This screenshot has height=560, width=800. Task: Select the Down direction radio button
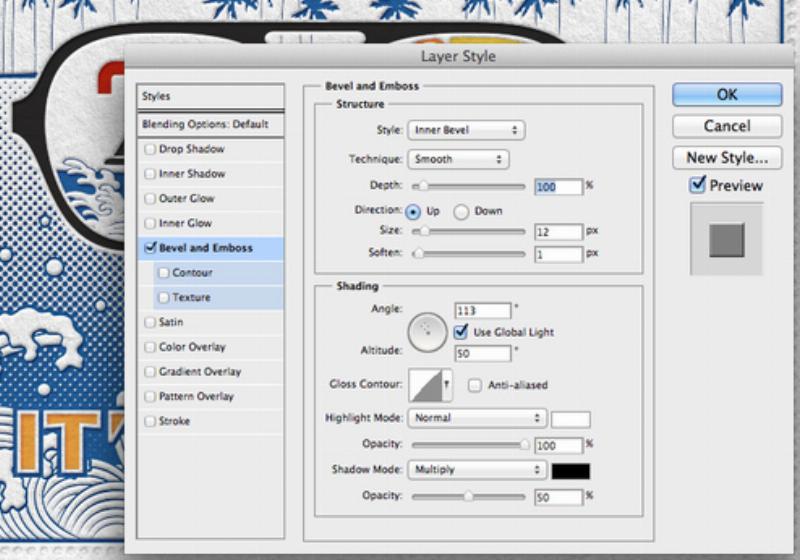[461, 211]
